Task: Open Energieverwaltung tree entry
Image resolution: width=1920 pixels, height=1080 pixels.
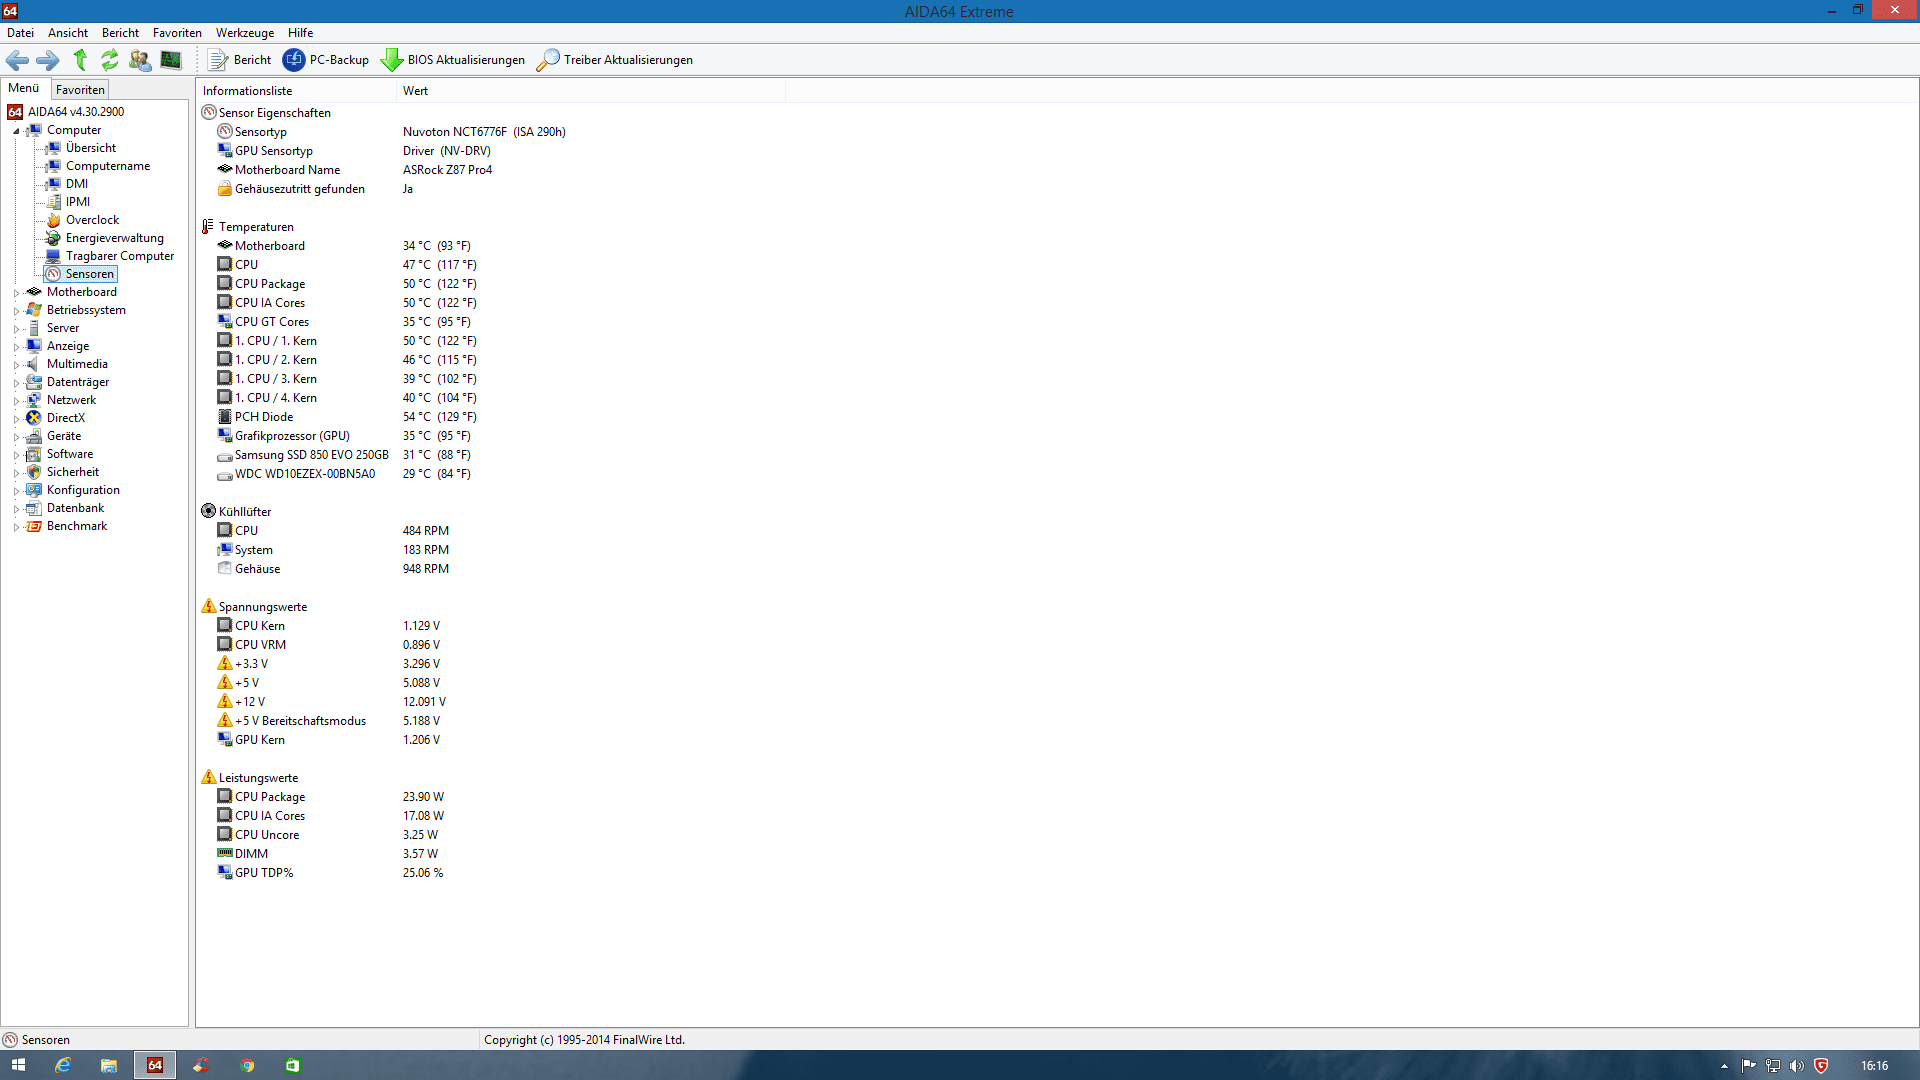Action: coord(114,238)
